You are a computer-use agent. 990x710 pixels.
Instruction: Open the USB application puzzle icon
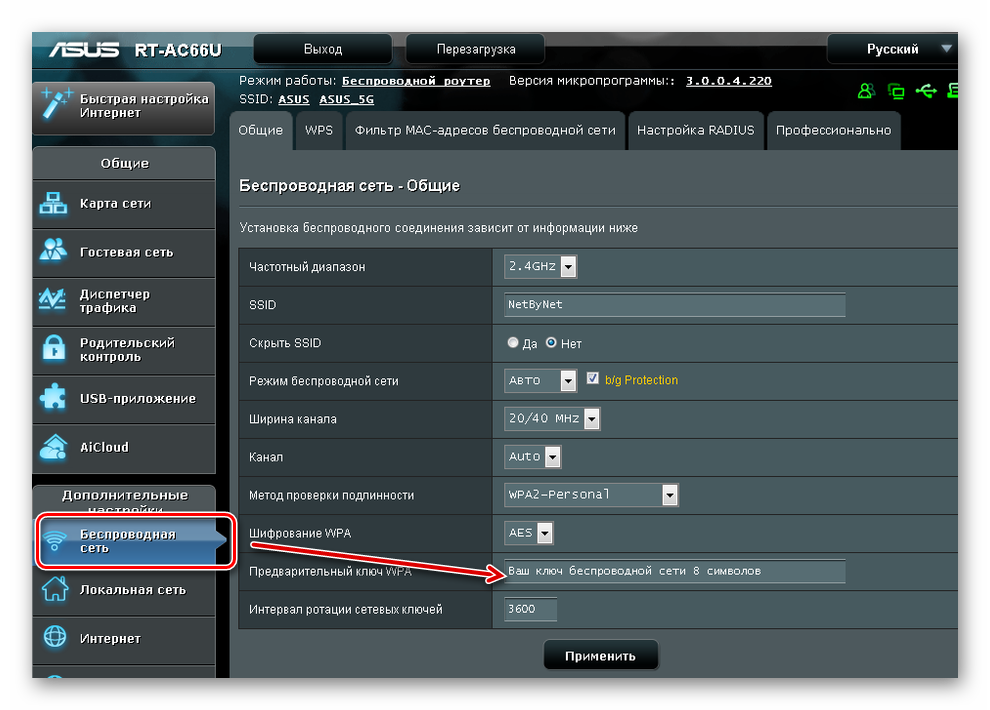tap(53, 399)
